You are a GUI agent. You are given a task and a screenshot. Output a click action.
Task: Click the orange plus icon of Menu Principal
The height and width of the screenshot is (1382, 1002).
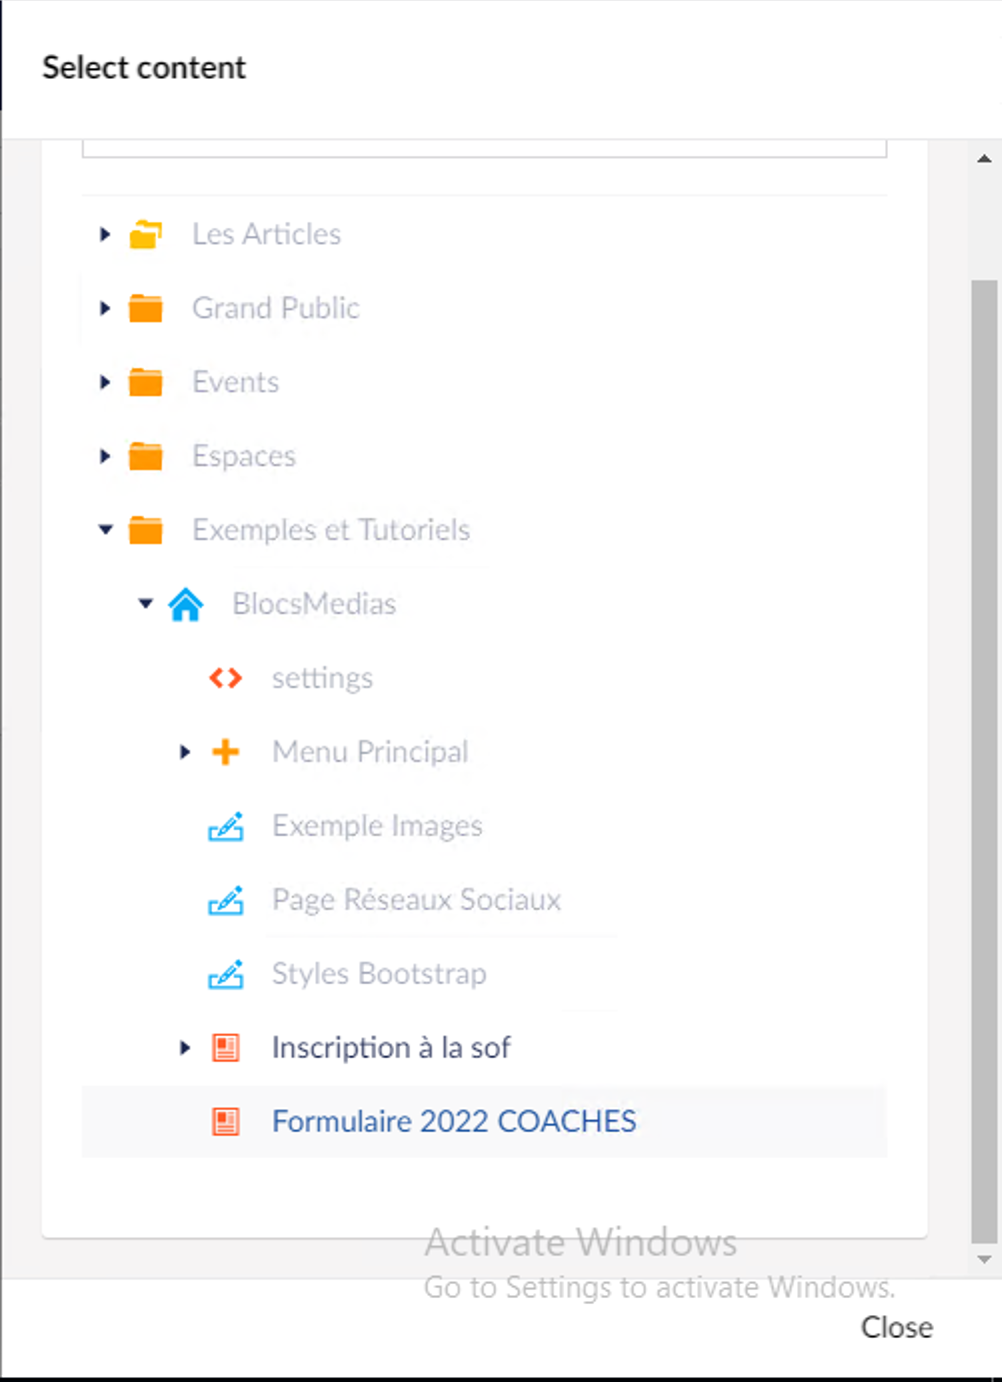pyautogui.click(x=226, y=752)
